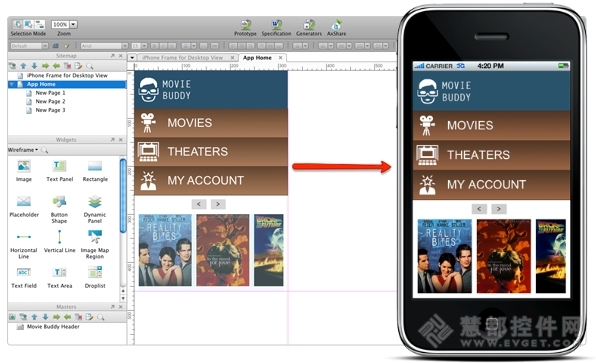Close the App Home tab
Screen dimensions: 596x363
281,58
